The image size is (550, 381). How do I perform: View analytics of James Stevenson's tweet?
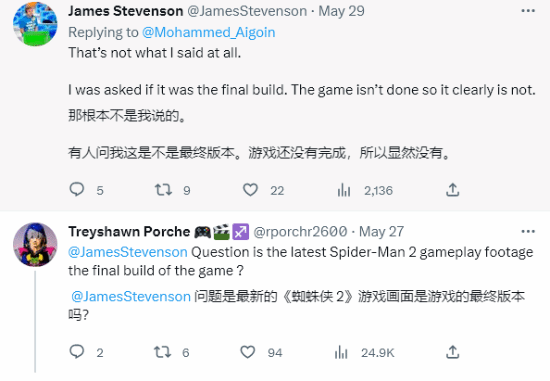tap(344, 190)
